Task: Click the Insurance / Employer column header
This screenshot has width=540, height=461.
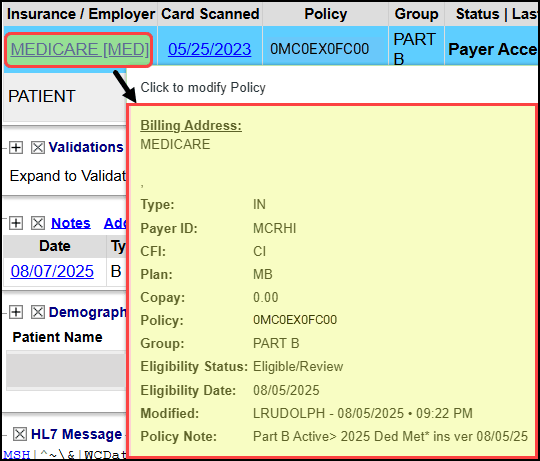Action: [81, 14]
